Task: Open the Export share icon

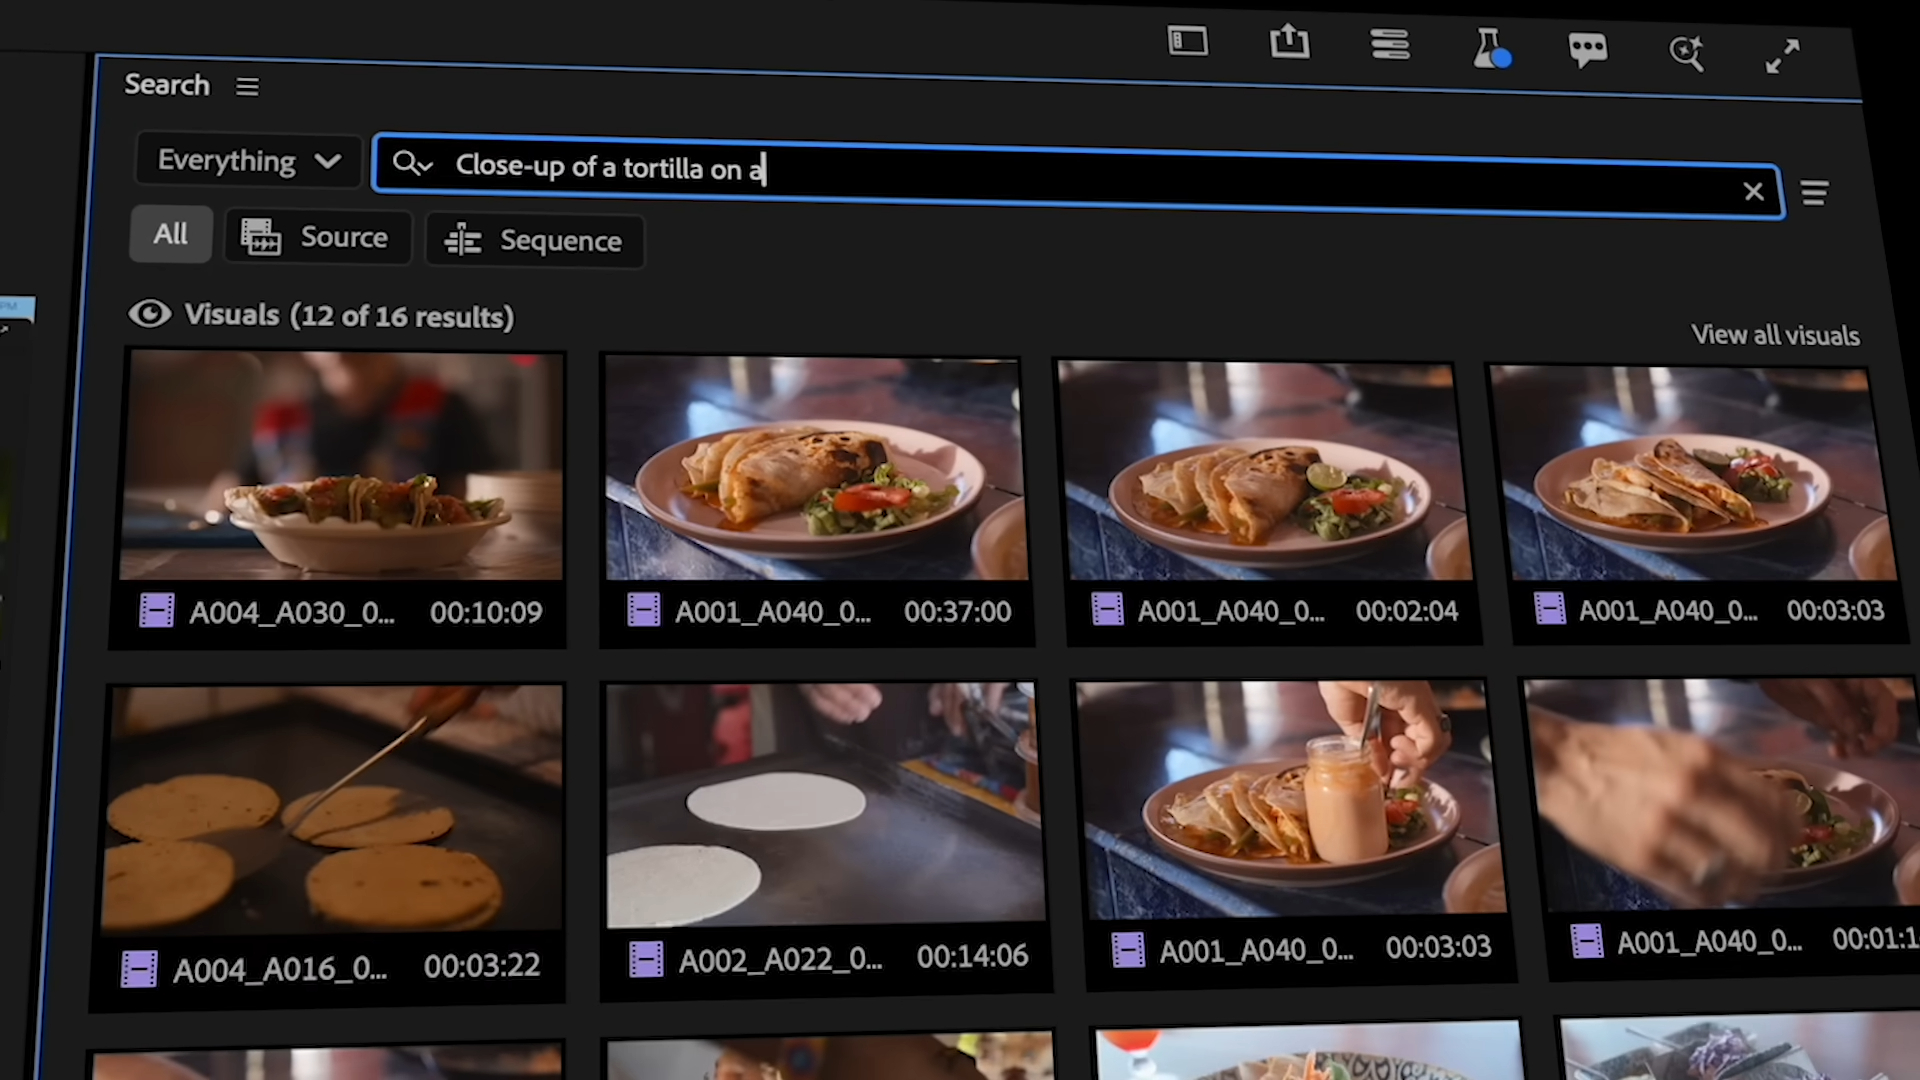Action: (1289, 42)
